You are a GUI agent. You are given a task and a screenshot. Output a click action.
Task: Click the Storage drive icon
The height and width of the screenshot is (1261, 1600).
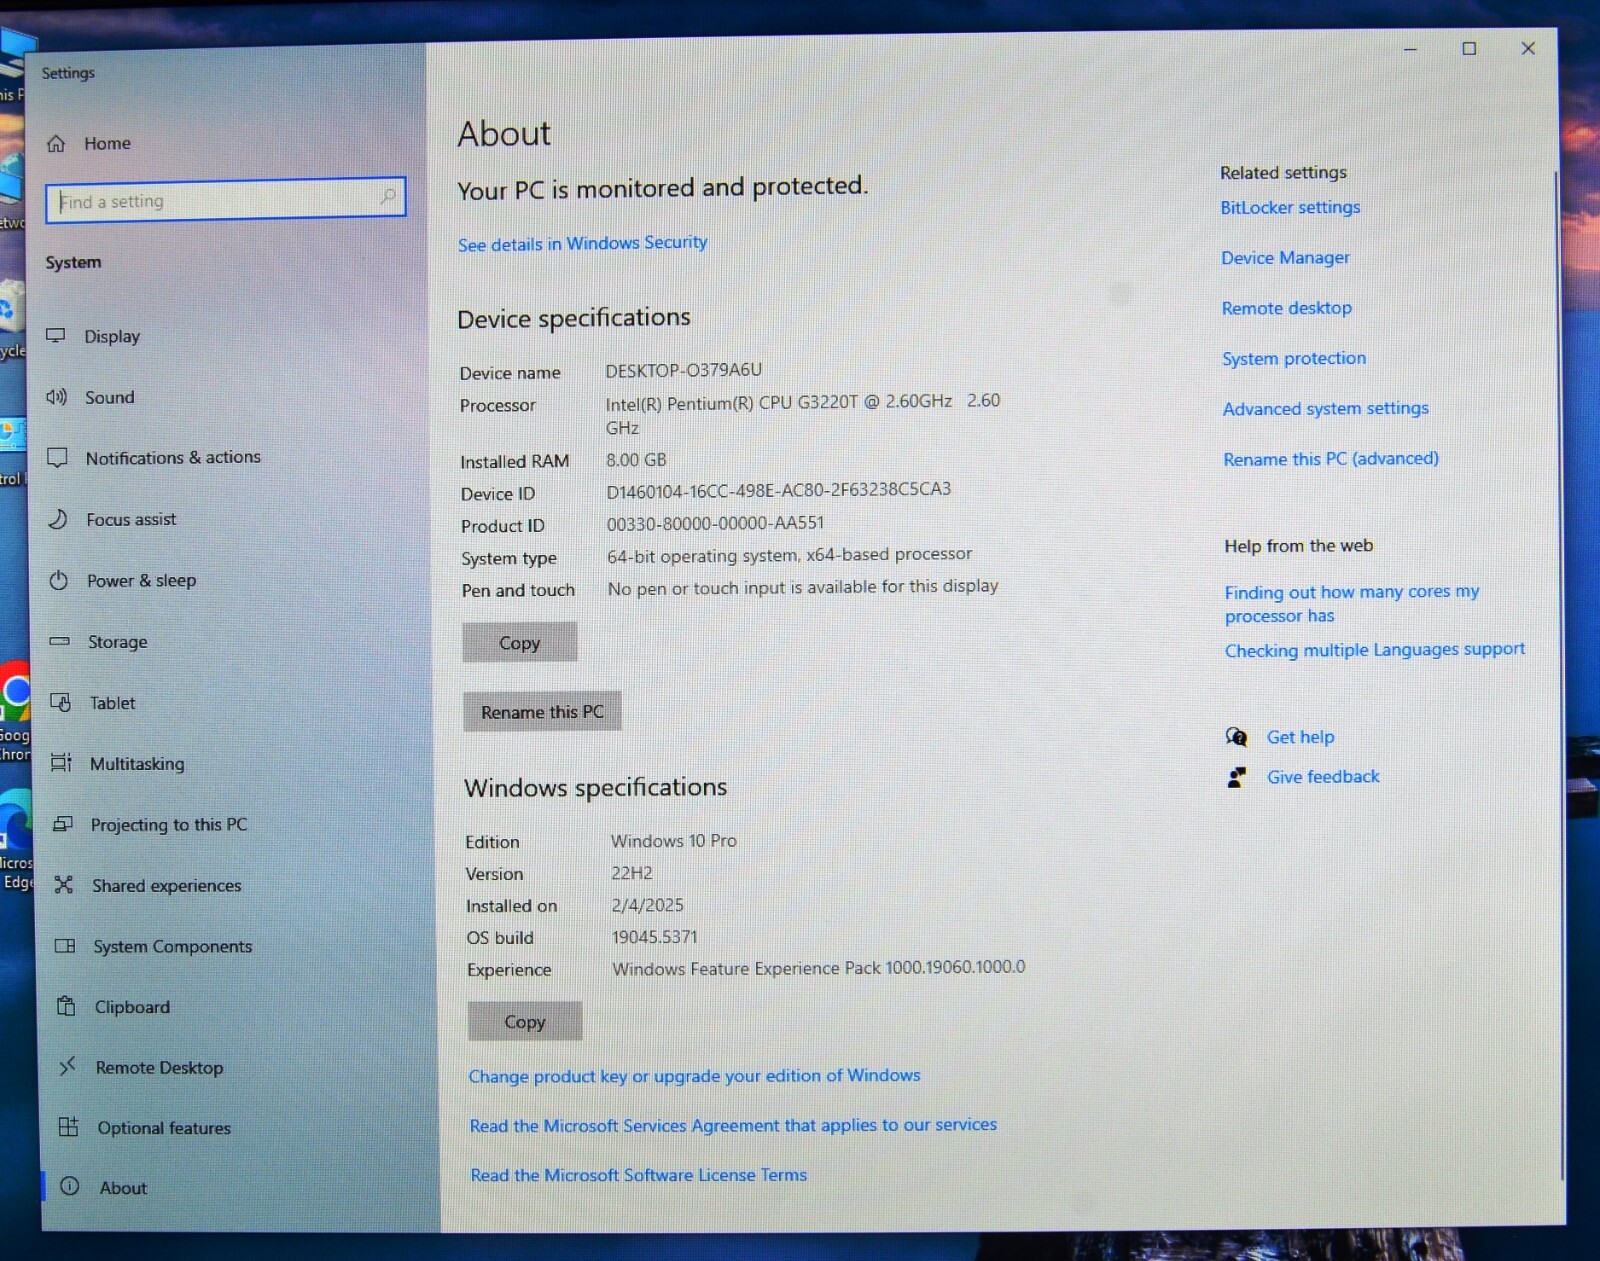60,641
